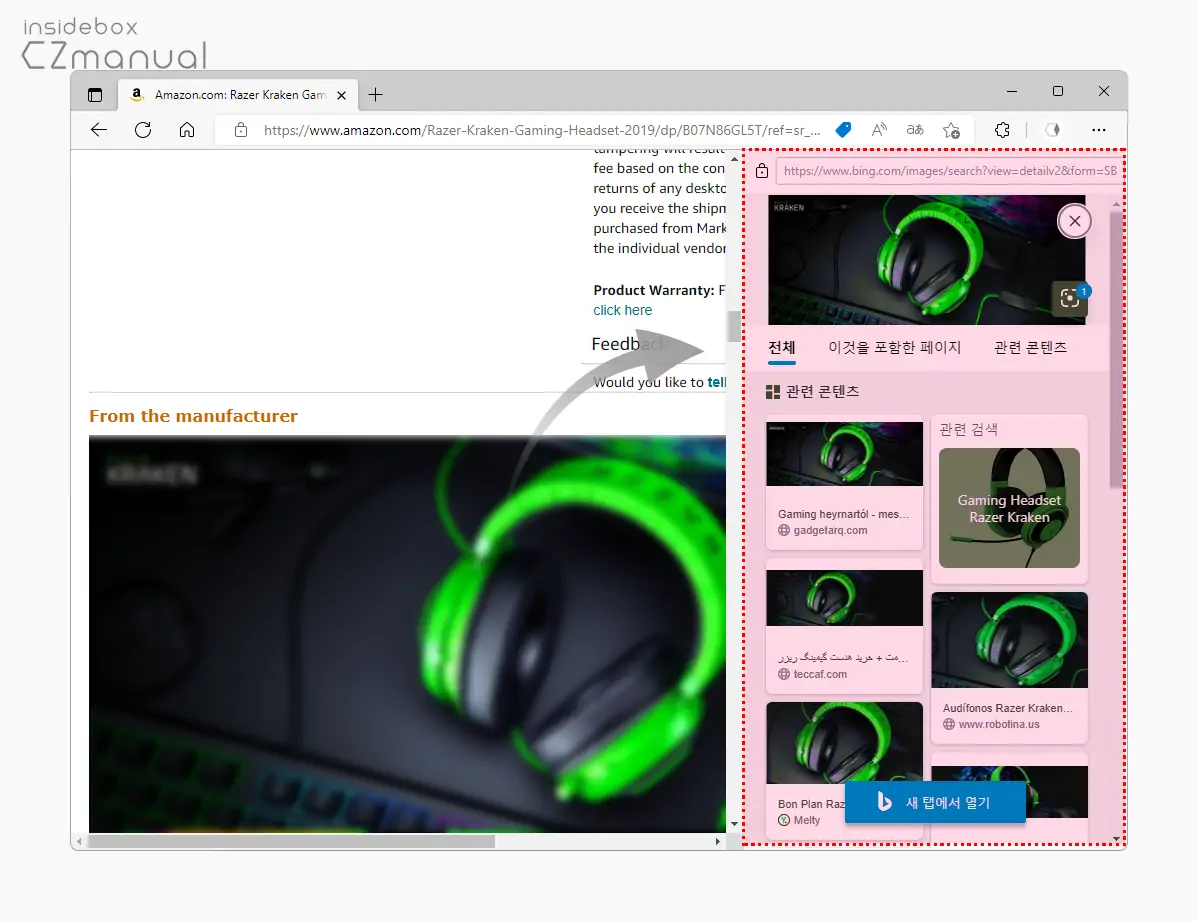Click the horizontal scroll right arrow

717,842
